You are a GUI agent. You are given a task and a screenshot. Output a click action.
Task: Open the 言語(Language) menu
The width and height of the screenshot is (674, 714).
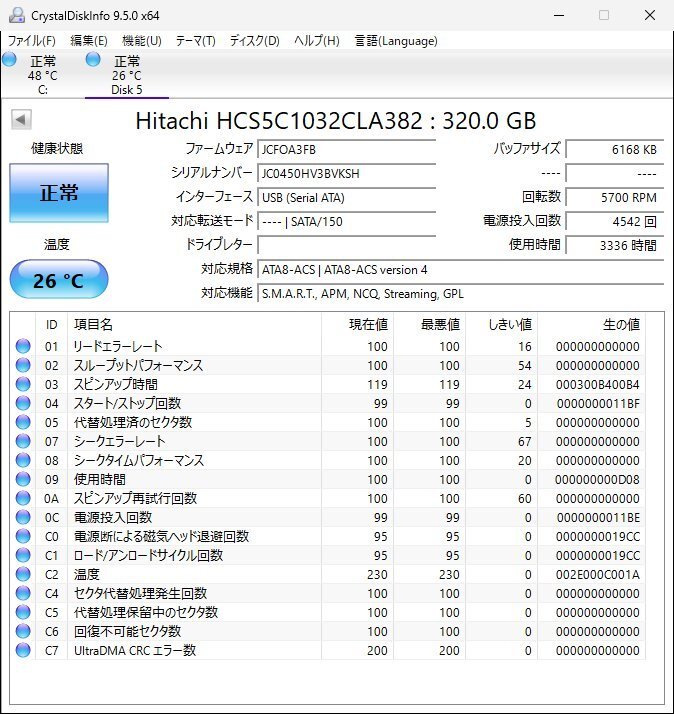[x=396, y=41]
